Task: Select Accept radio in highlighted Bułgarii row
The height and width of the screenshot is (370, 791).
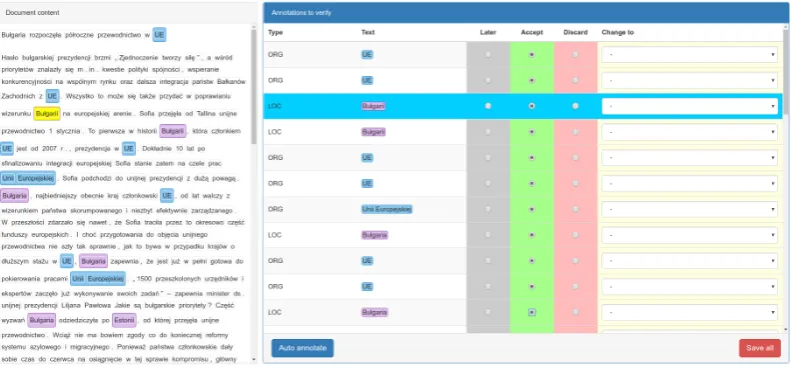Action: 531,106
